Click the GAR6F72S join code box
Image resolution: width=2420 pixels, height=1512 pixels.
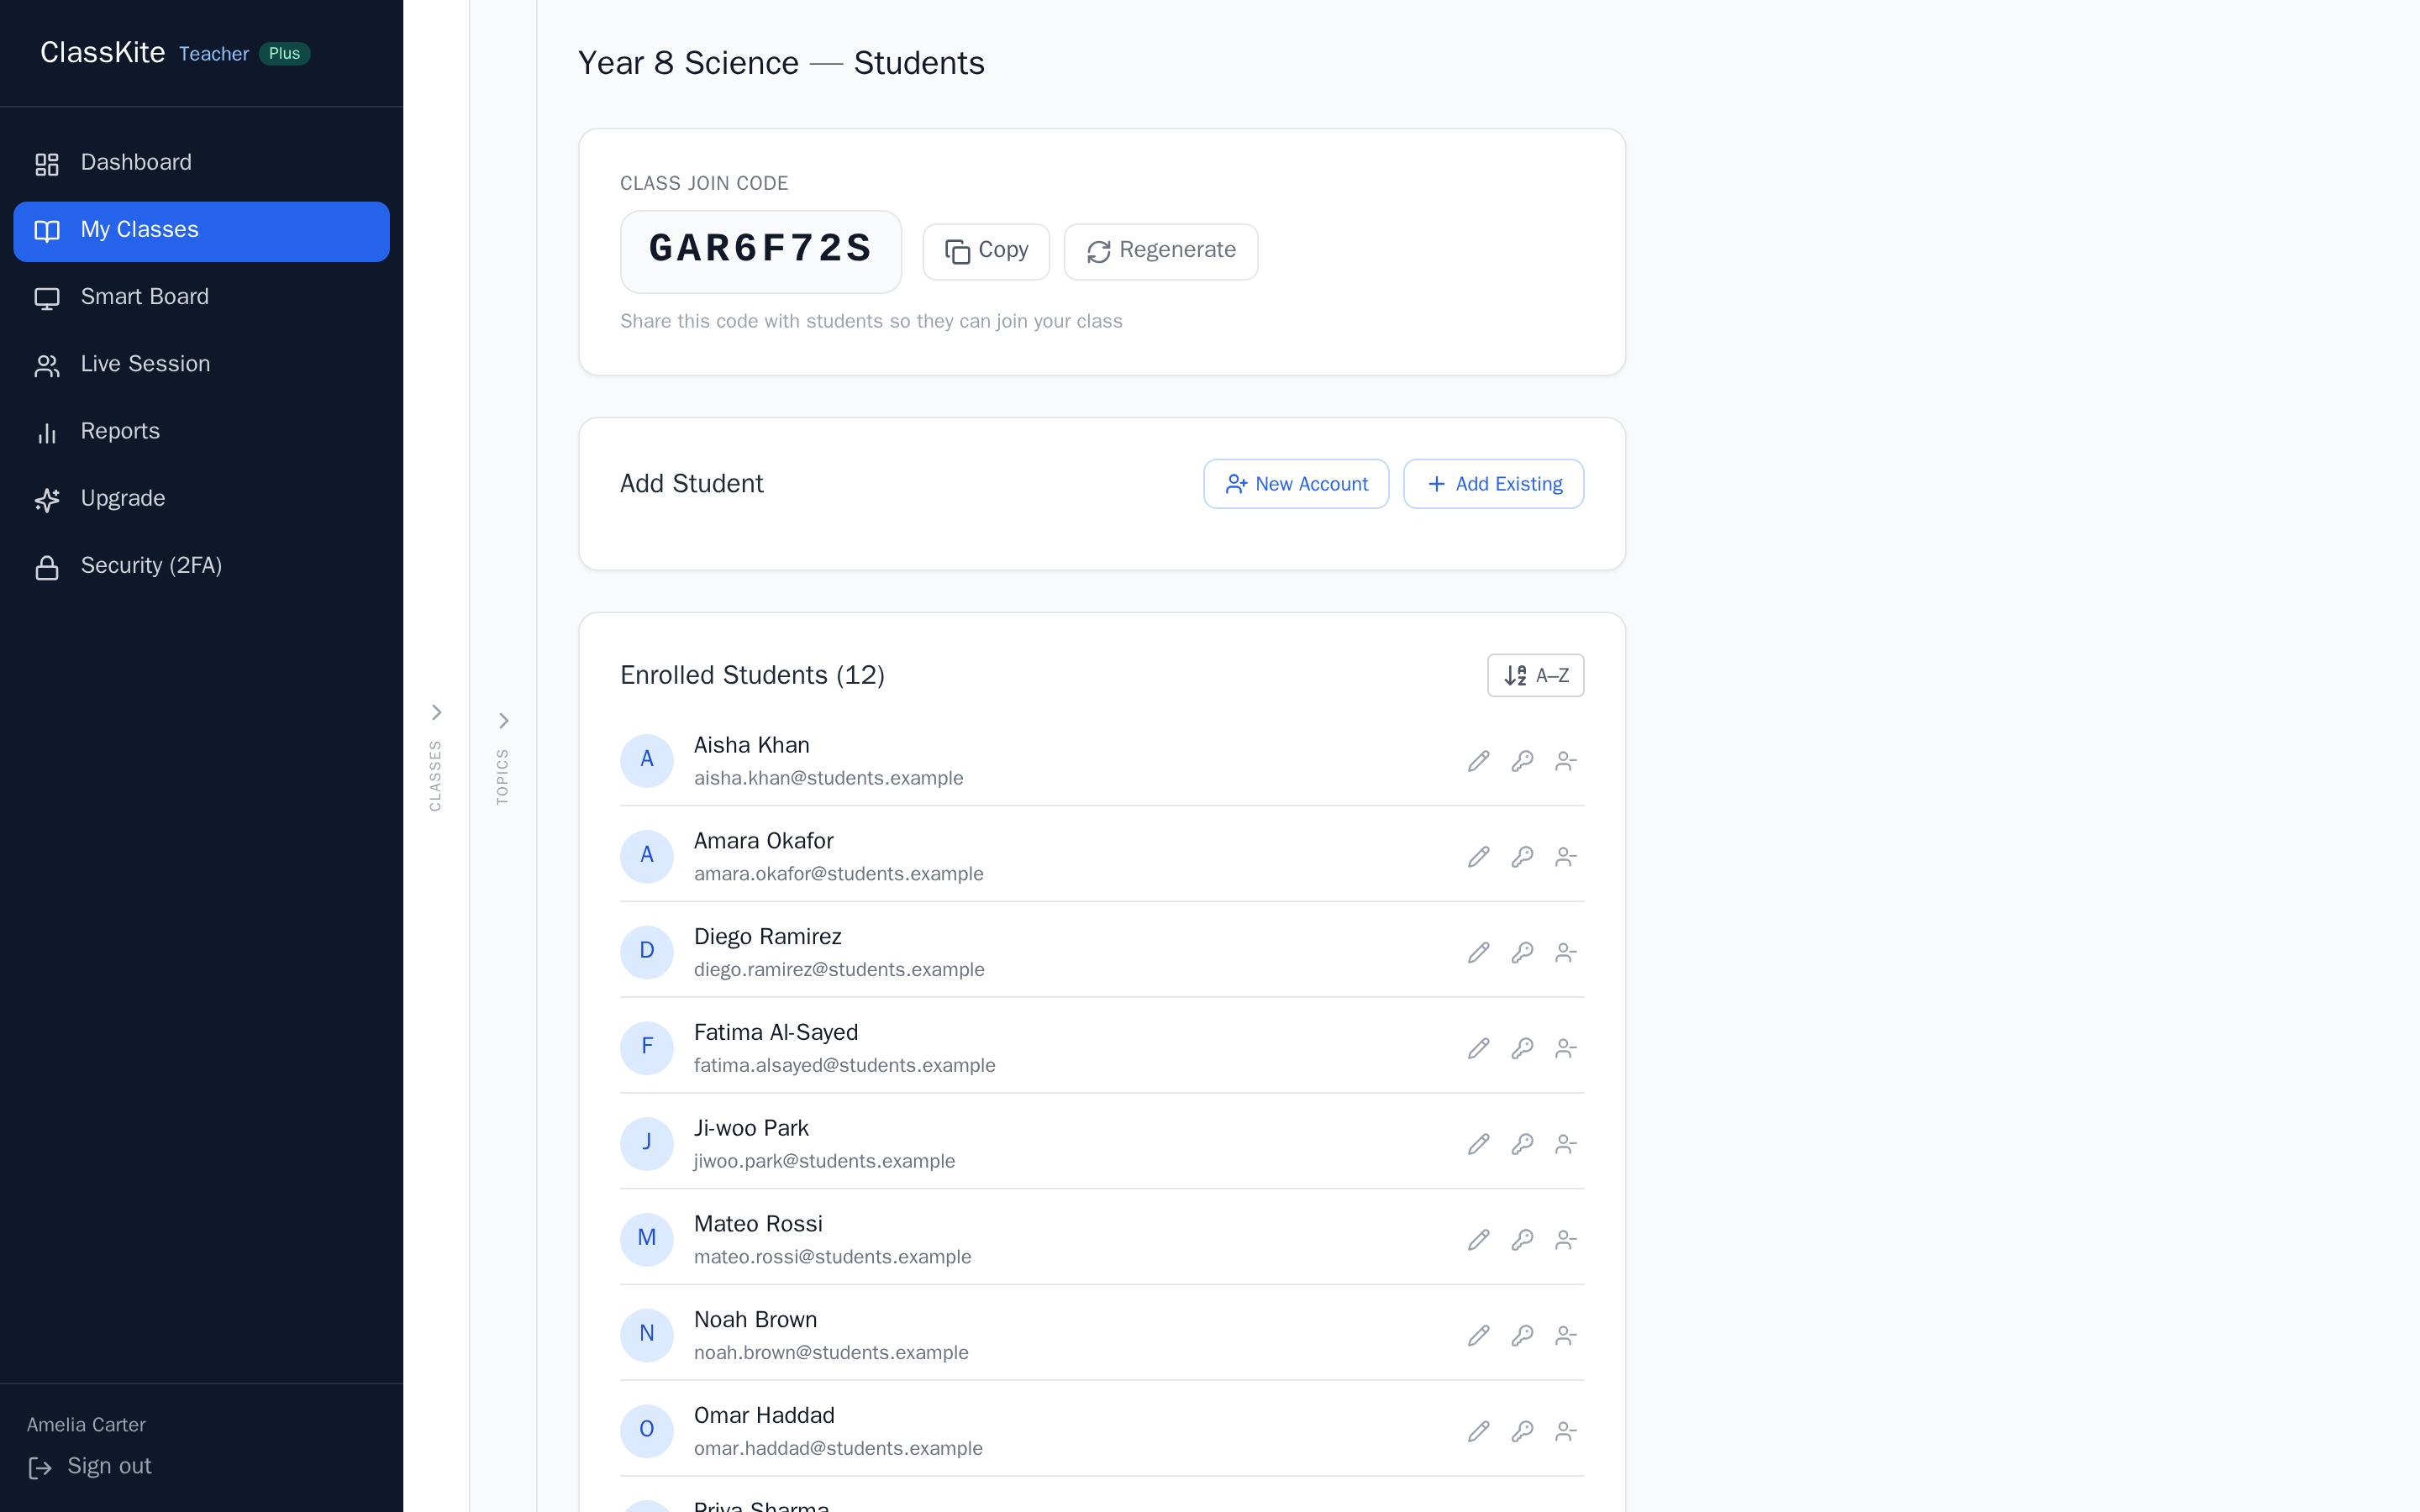point(760,251)
